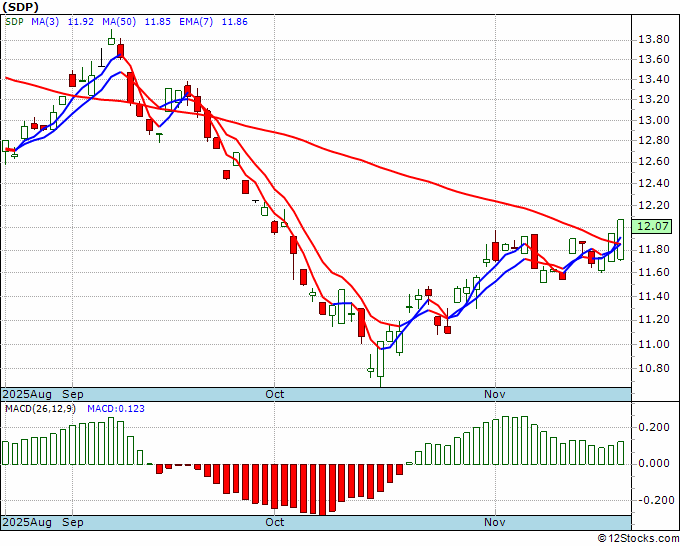This screenshot has width=680, height=546.
Task: Select the MACD:0.123 value readout
Action: pyautogui.click(x=116, y=409)
